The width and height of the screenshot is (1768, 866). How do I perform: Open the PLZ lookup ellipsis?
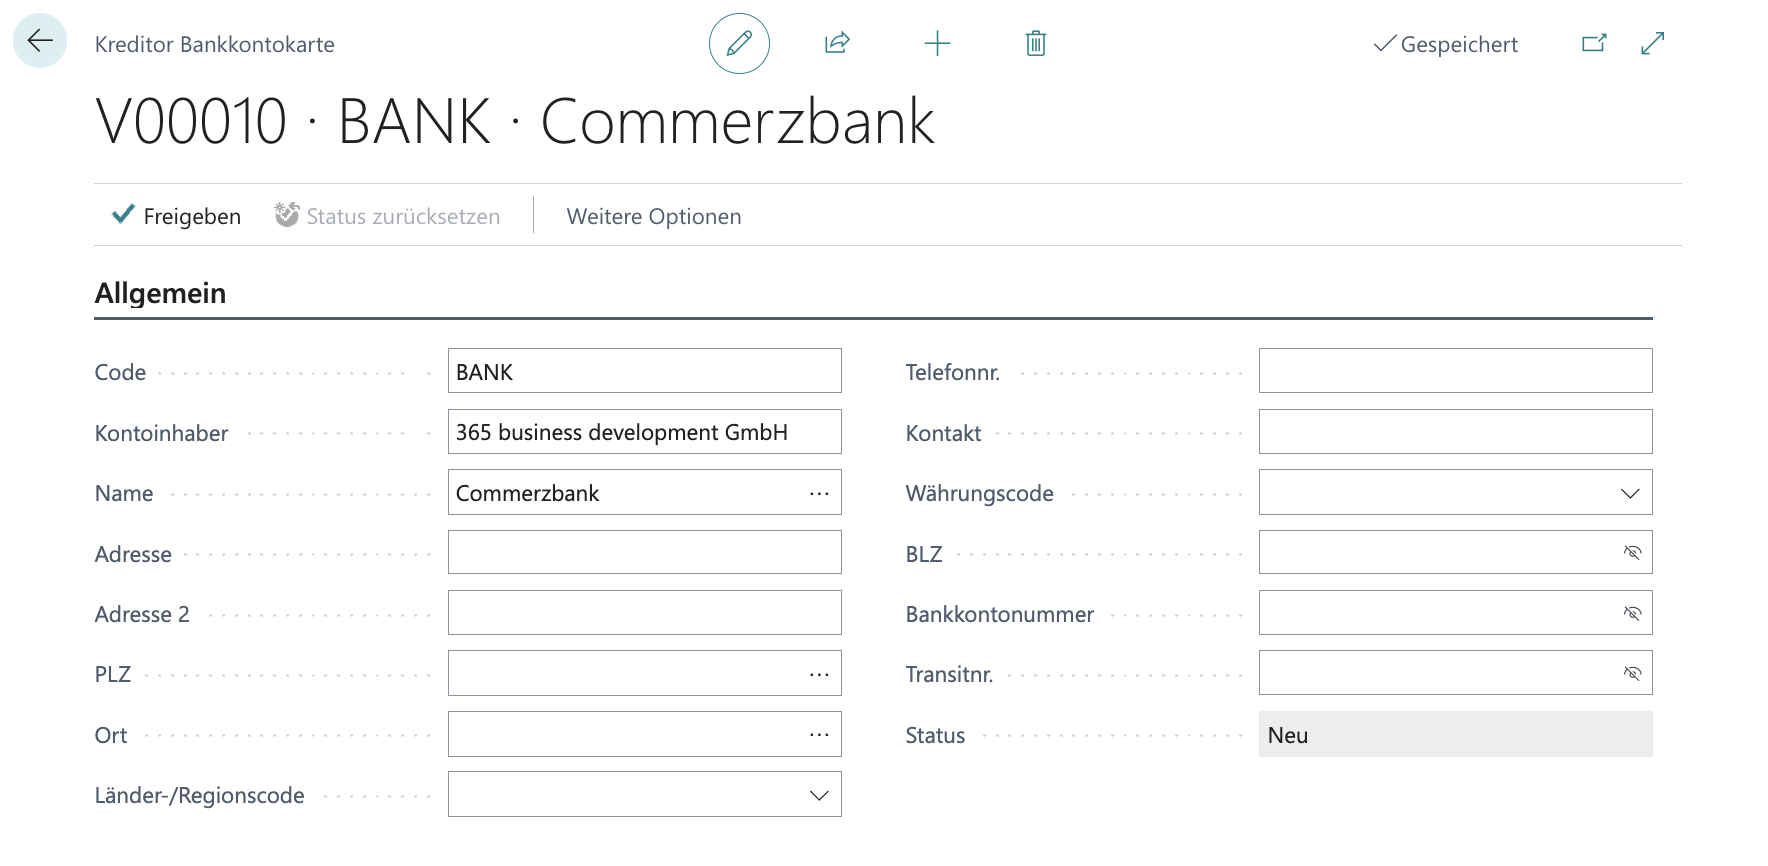pyautogui.click(x=819, y=674)
